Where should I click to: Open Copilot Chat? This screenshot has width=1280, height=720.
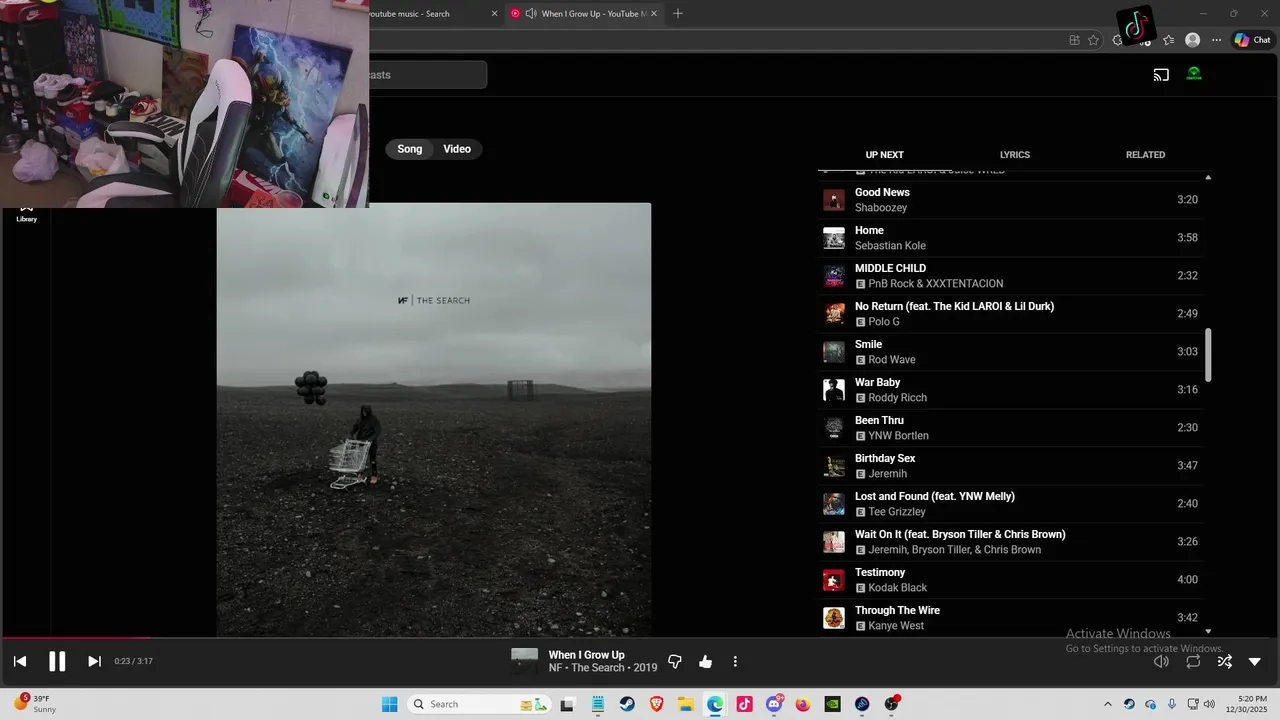tap(1252, 40)
